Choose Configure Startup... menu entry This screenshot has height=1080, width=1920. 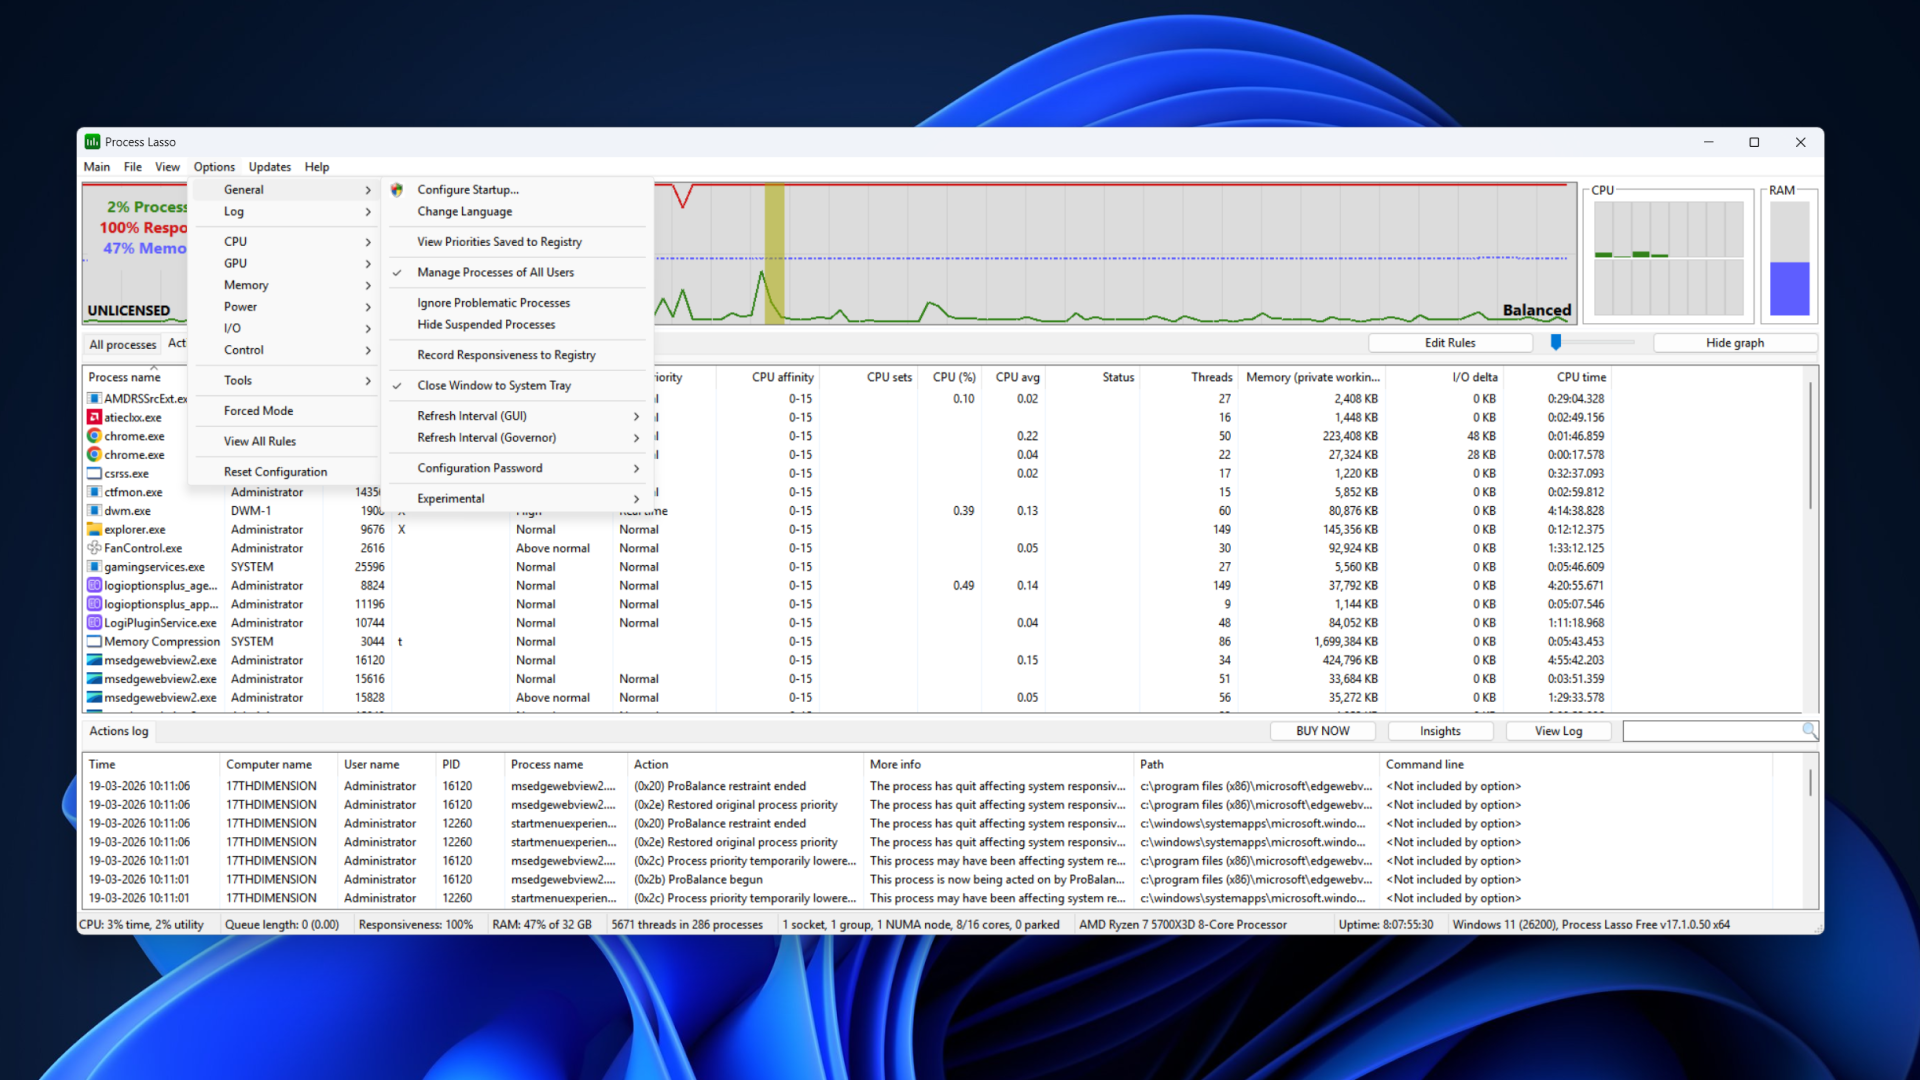tap(517, 190)
